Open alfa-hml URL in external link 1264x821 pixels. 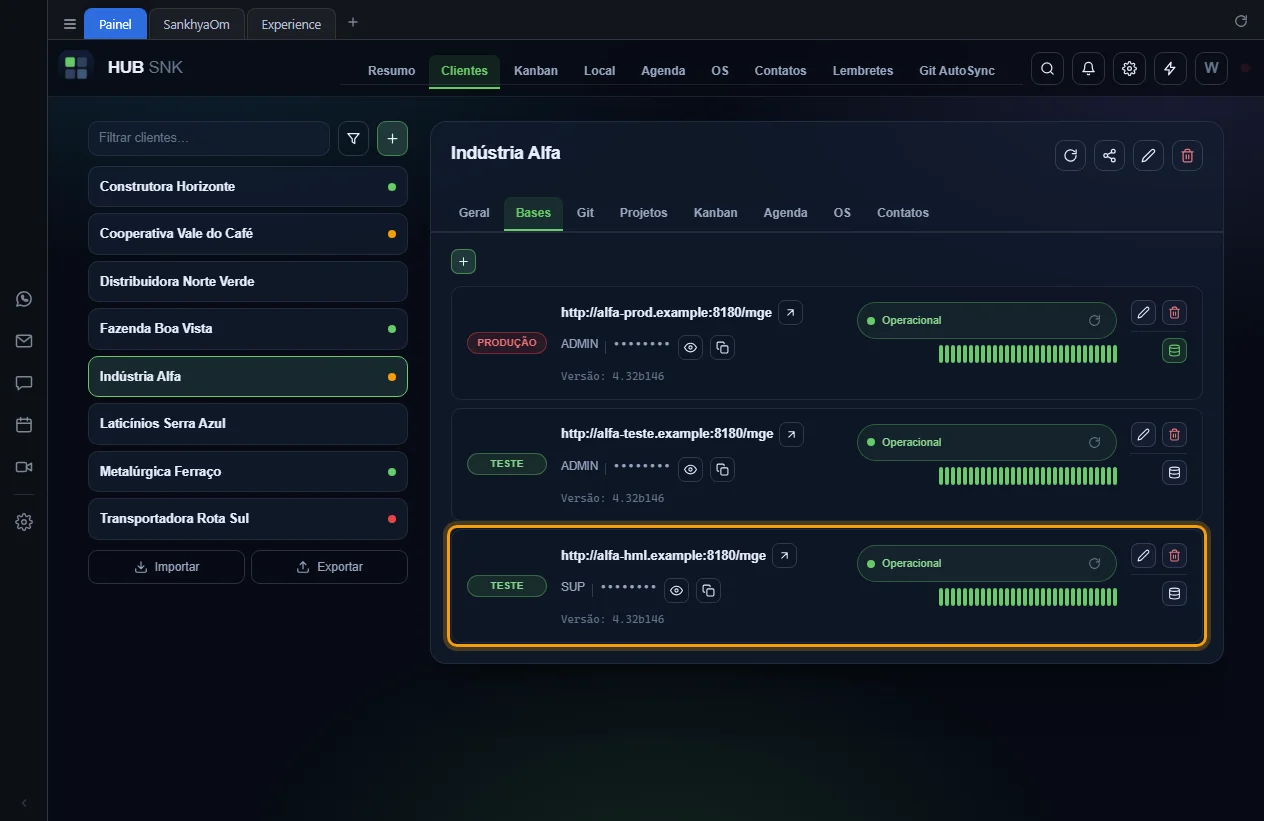(785, 555)
